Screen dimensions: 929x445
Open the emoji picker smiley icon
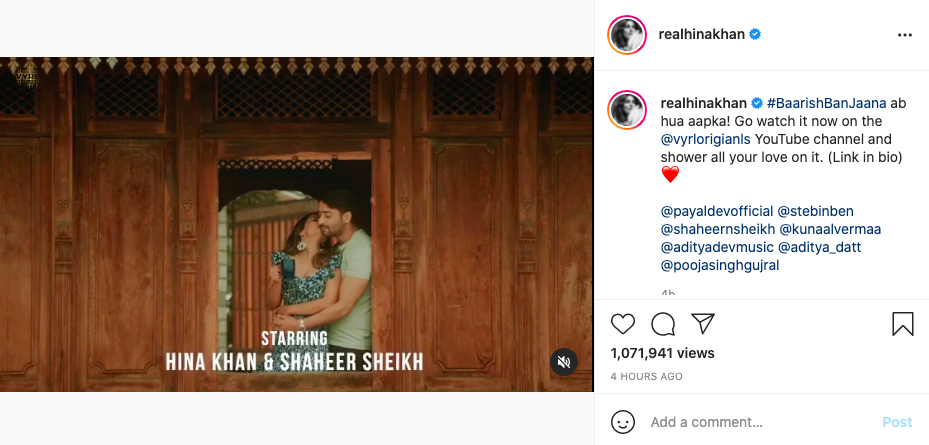(x=623, y=422)
